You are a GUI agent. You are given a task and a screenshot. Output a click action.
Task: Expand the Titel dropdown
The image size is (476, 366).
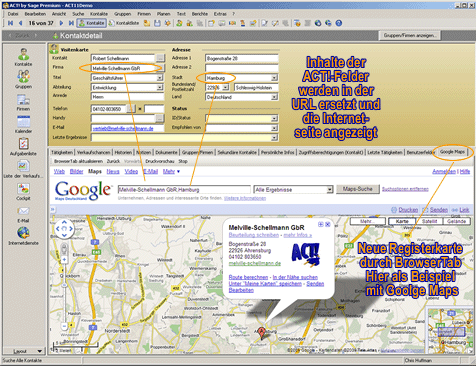pos(160,78)
